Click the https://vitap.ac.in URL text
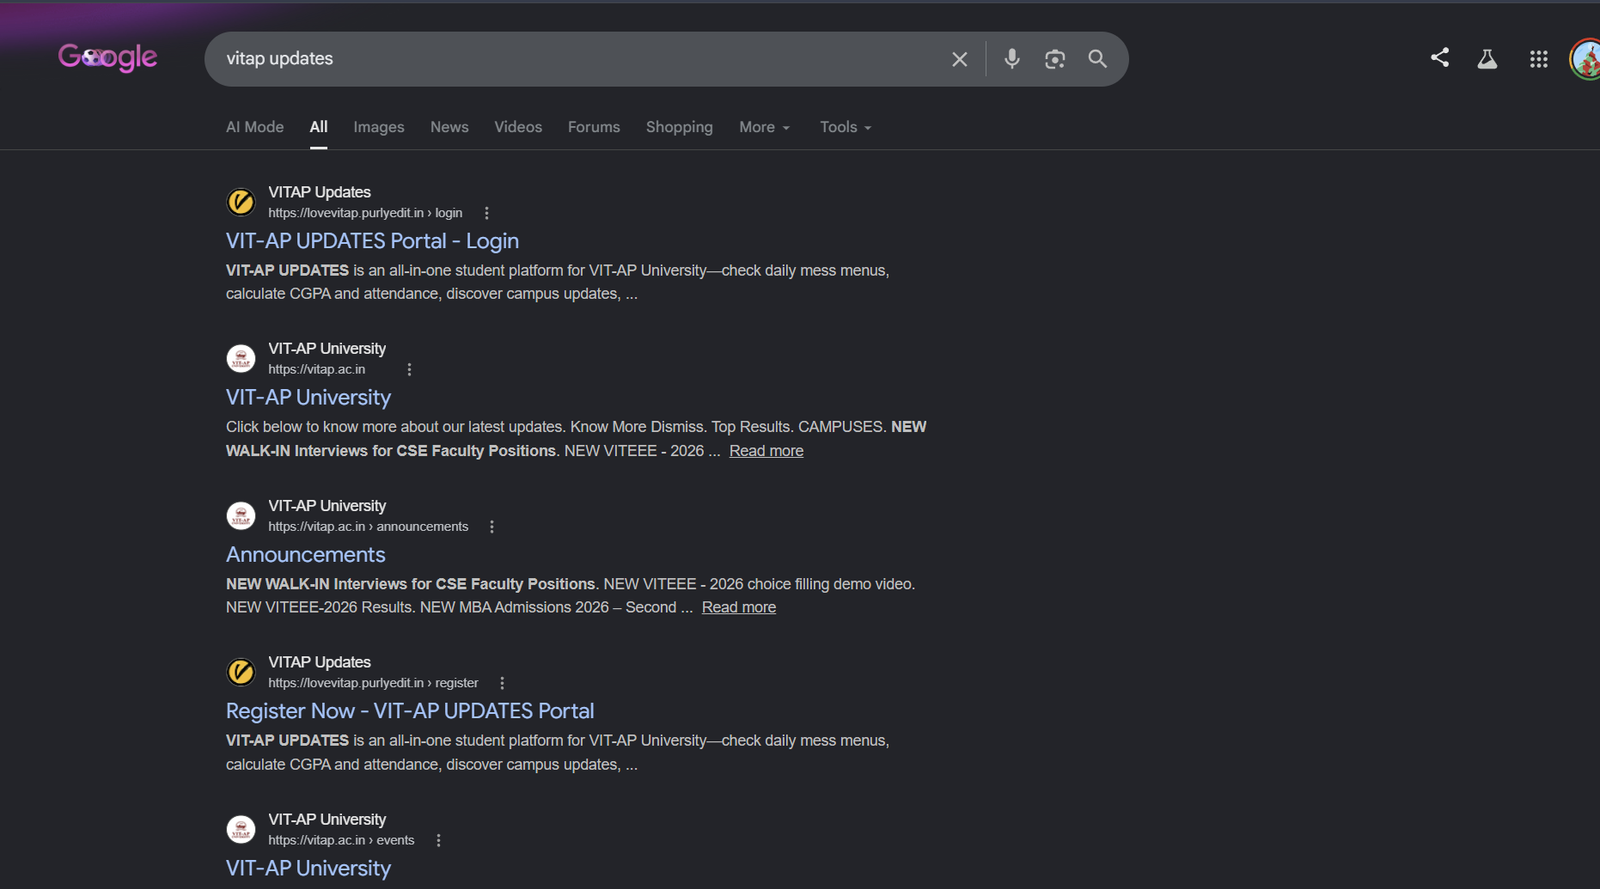This screenshot has width=1600, height=889. point(316,369)
